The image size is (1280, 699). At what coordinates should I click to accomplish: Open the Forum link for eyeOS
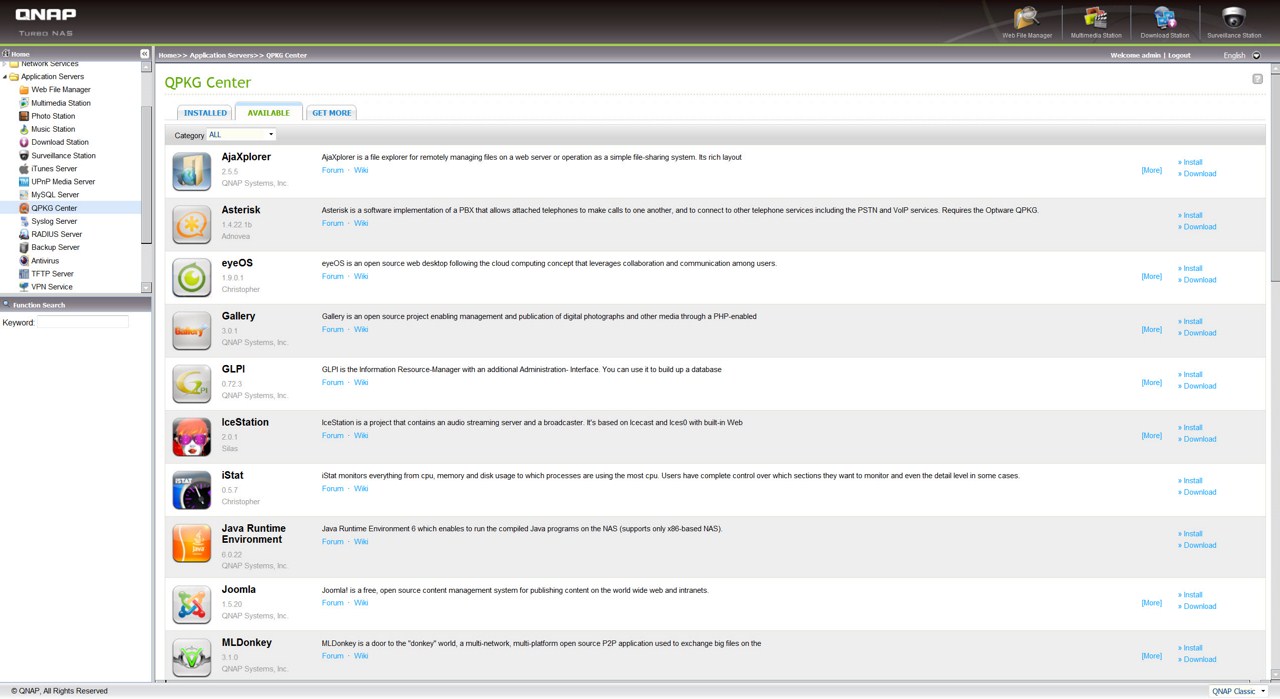tap(333, 277)
